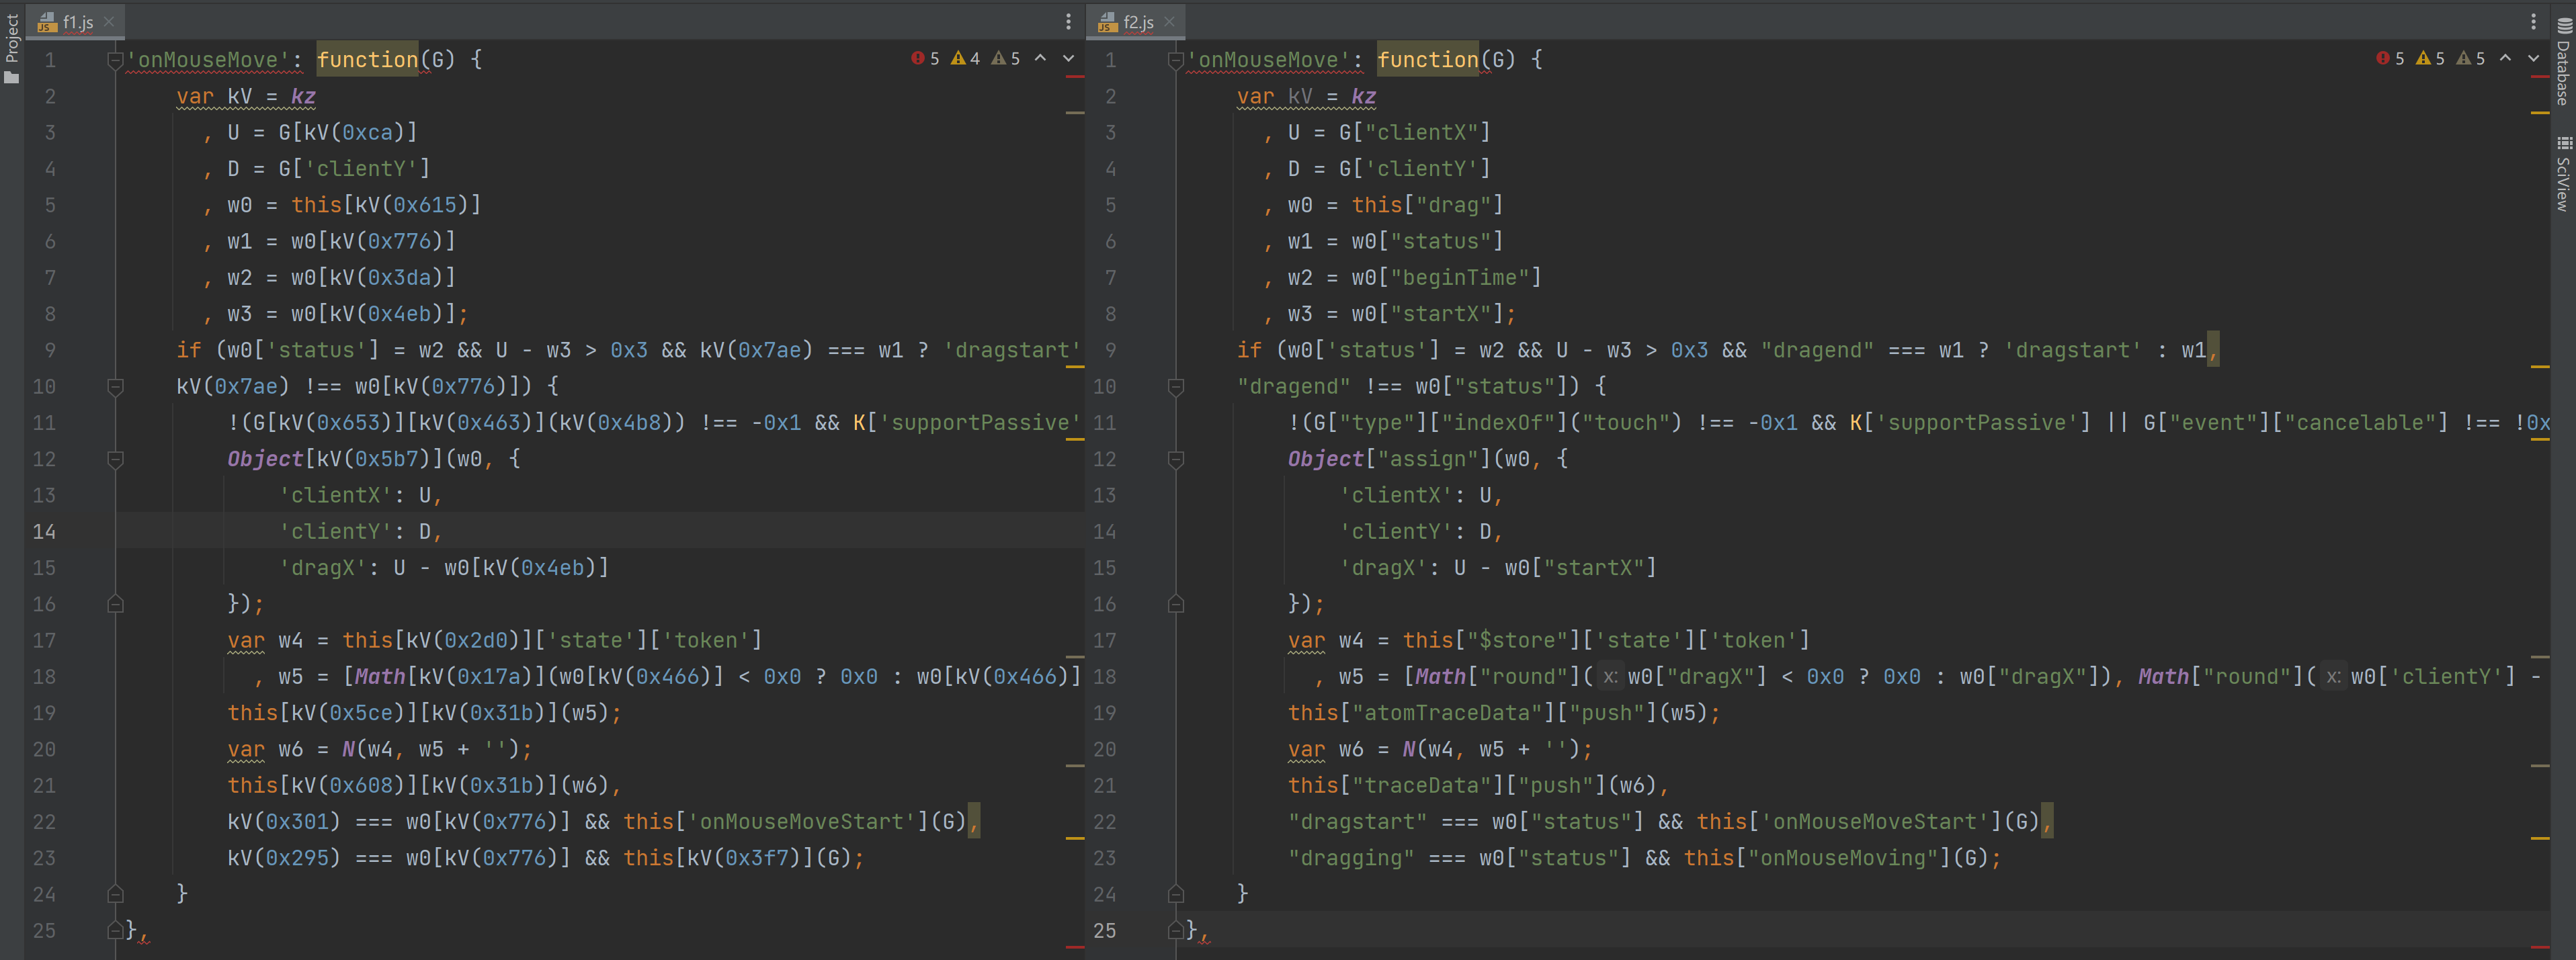Click the weak warning count in f2.js
The image size is (2576, 960).
coord(2471,59)
